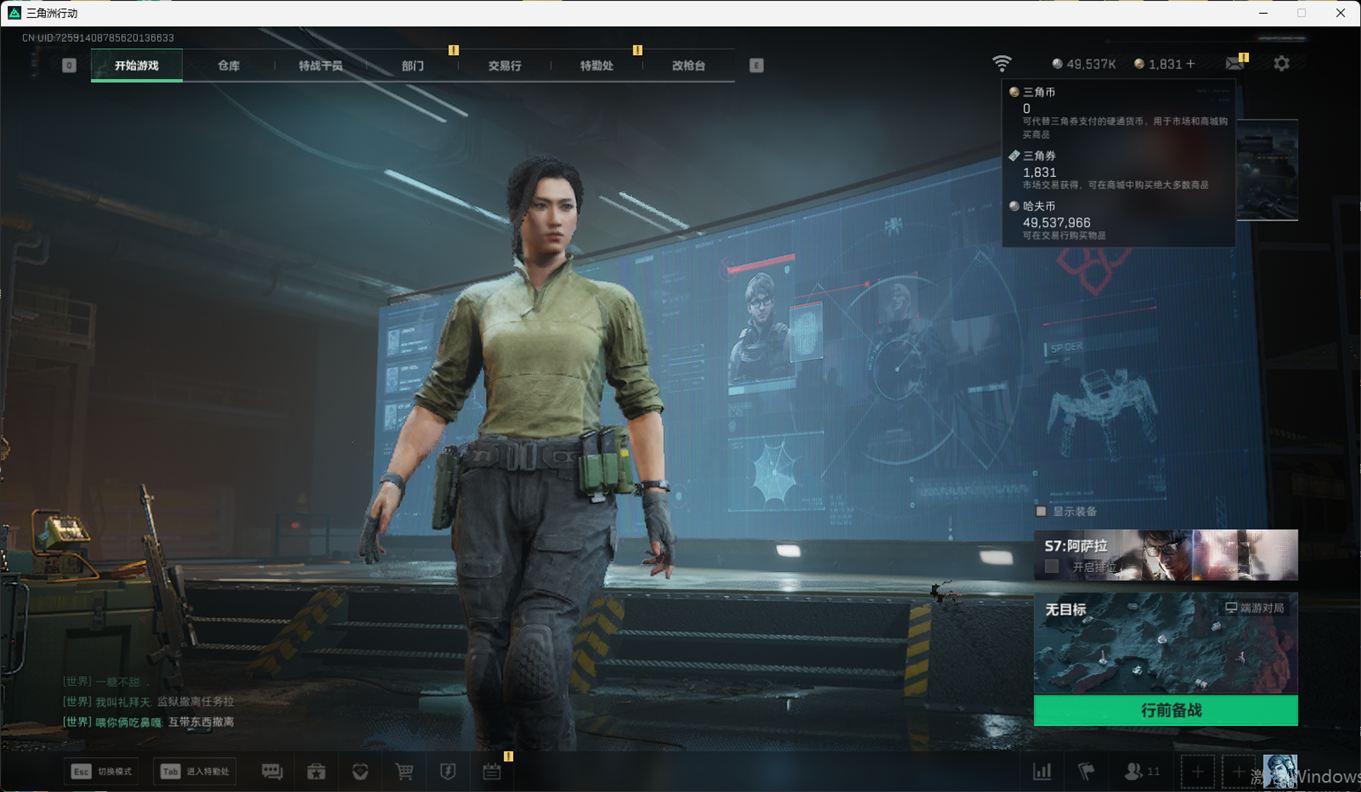
Task: Open game settings gear icon
Action: pyautogui.click(x=1281, y=64)
